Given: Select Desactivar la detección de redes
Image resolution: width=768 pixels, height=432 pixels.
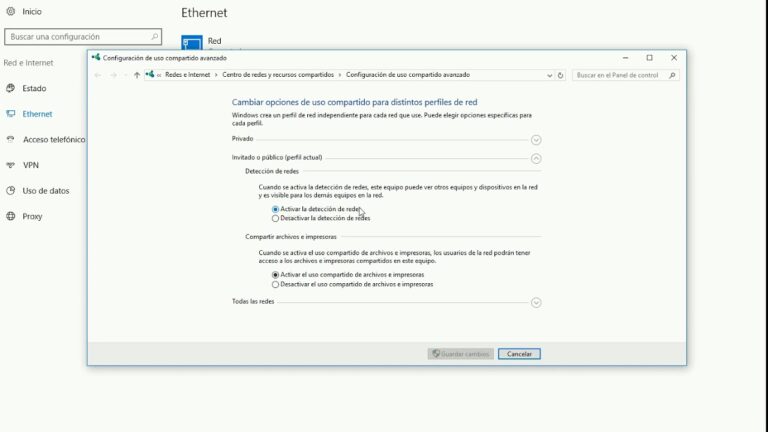Looking at the screenshot, I should 275,218.
